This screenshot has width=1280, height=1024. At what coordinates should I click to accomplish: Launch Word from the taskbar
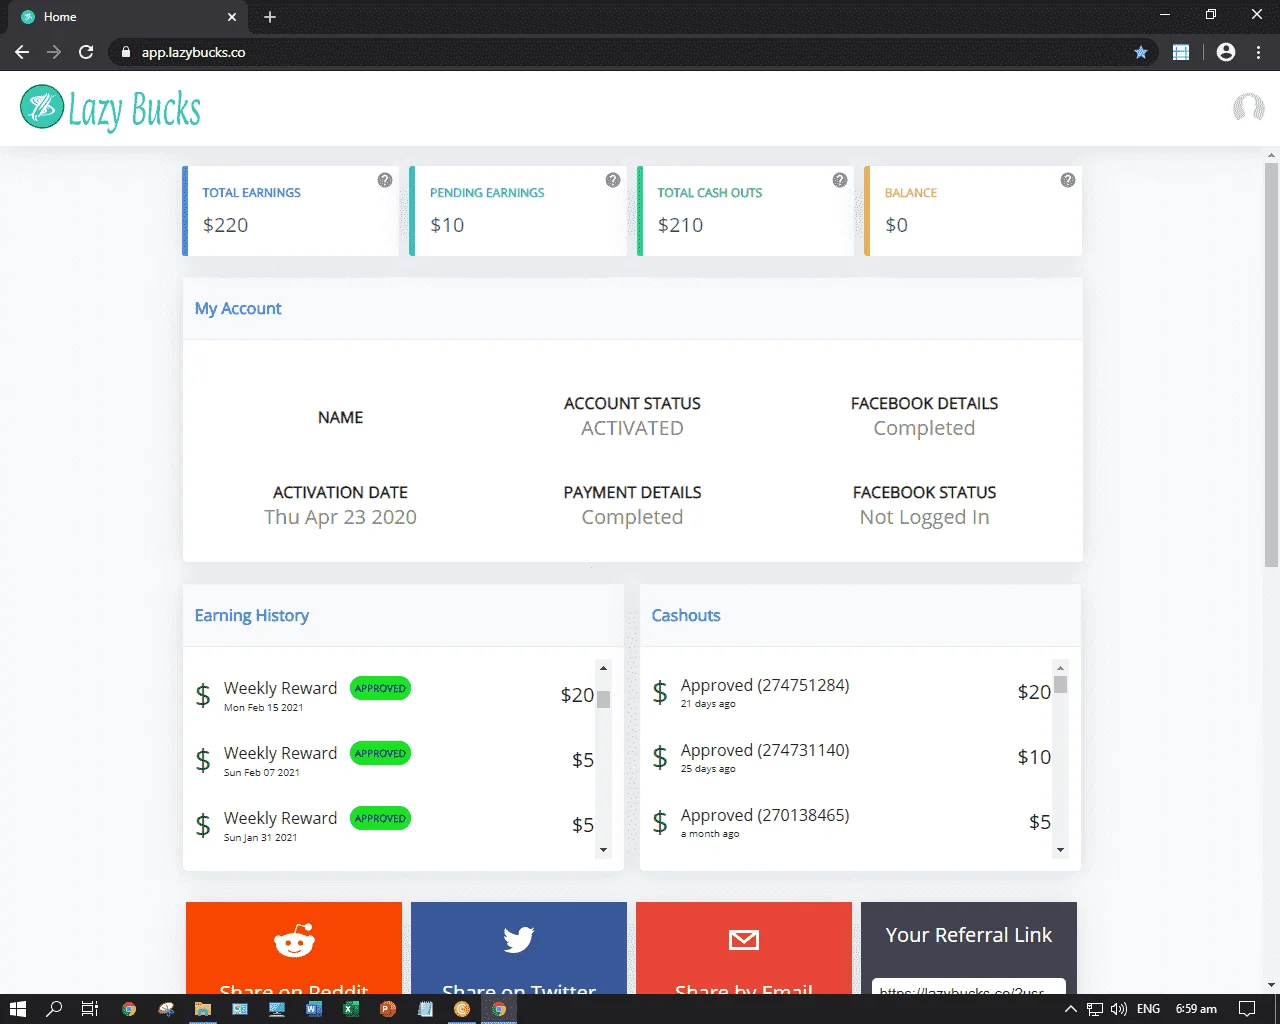pyautogui.click(x=314, y=1009)
